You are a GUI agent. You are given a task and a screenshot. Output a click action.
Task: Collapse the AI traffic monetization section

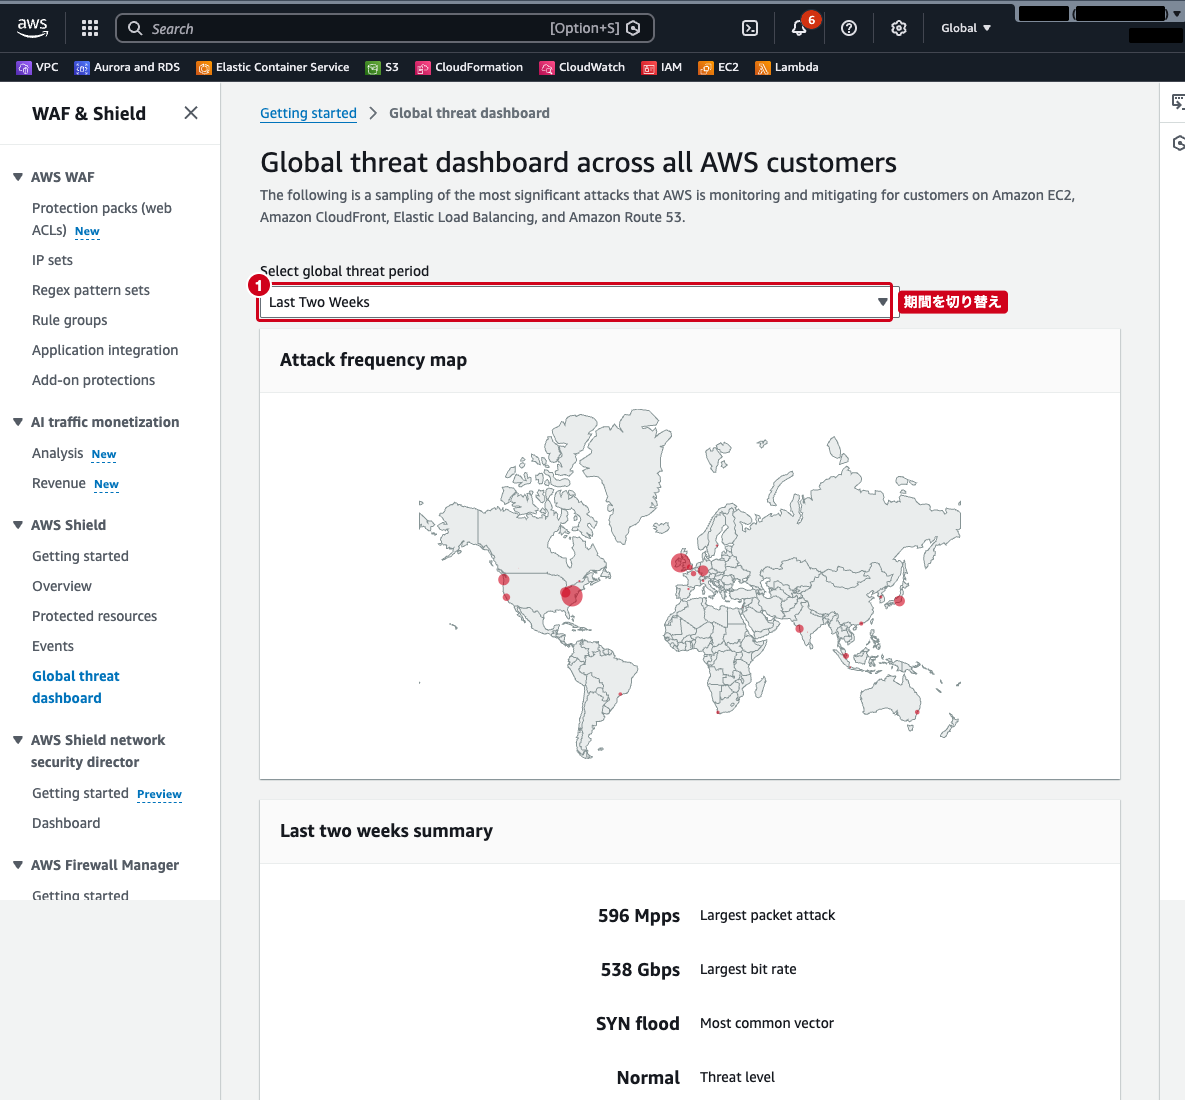tap(18, 422)
